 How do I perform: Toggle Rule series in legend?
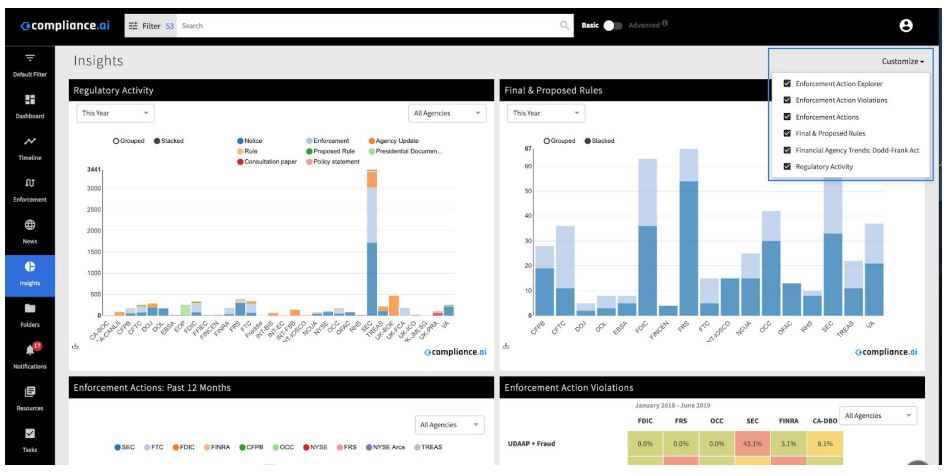pyautogui.click(x=248, y=151)
